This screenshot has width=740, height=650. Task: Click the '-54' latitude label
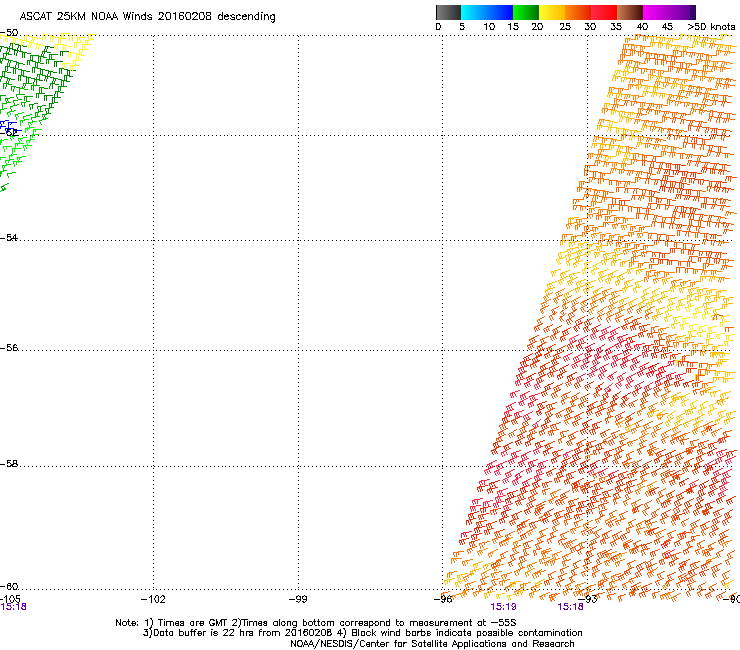[9, 237]
